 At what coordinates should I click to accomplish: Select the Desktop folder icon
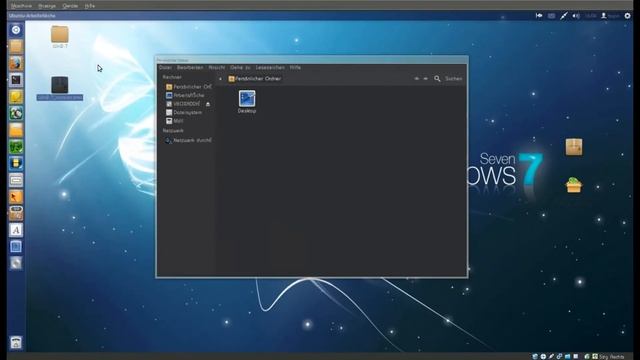(x=247, y=102)
